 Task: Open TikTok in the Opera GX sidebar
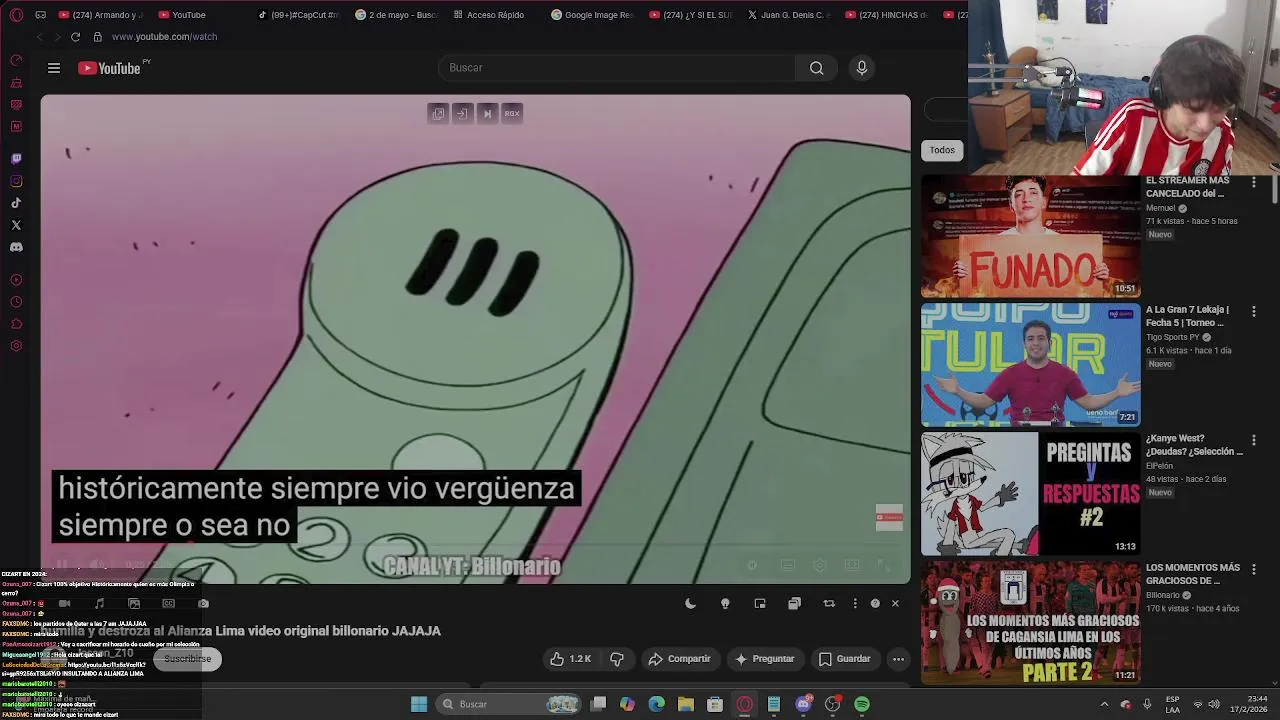tap(16, 203)
